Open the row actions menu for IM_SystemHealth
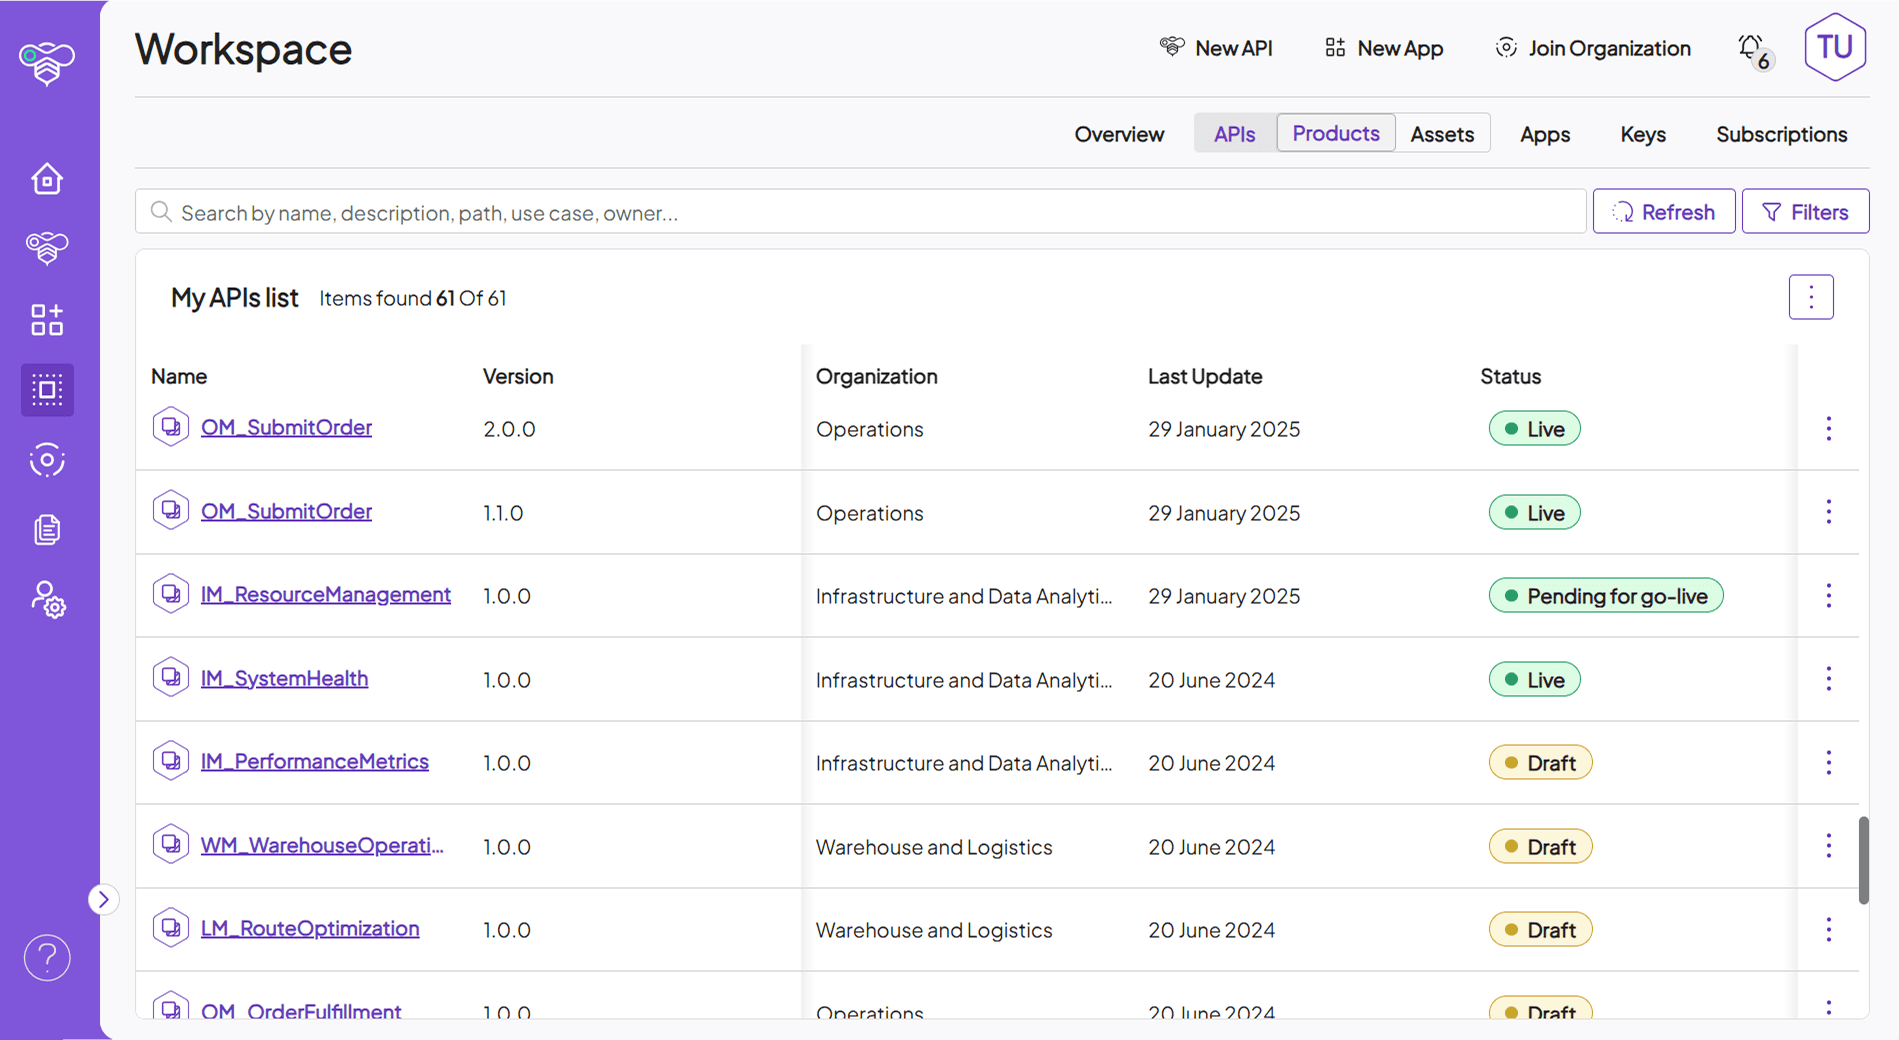Viewport: 1899px width, 1040px height. [x=1828, y=678]
